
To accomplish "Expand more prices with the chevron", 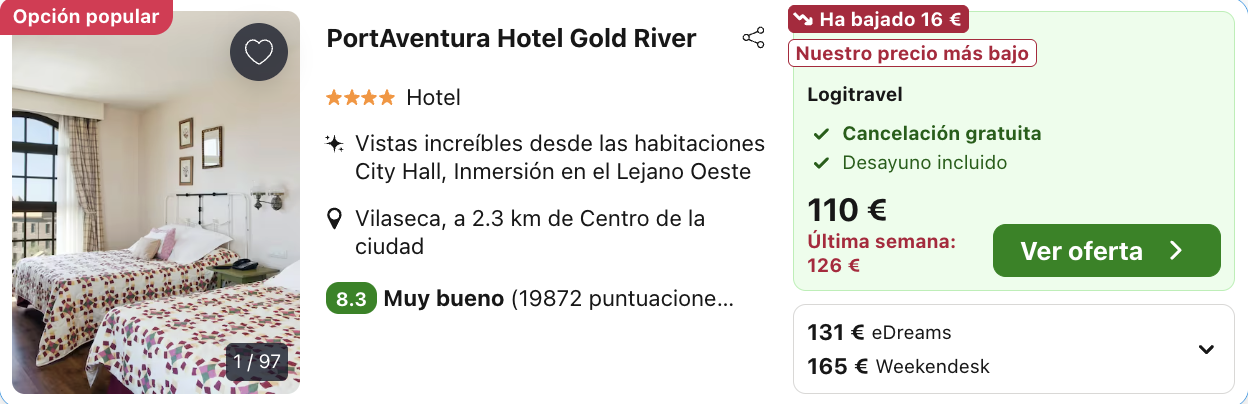I will click(x=1206, y=349).
